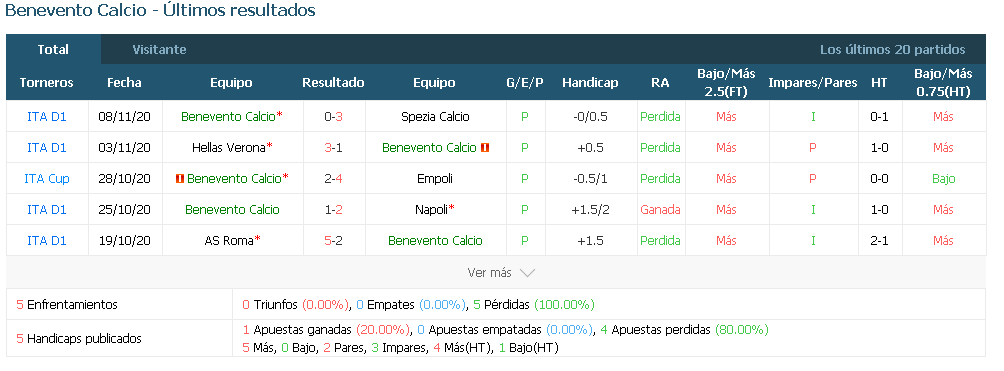Screen dimensions: 1004x371
Task: Open the Spezia Calcio team link
Action: pyautogui.click(x=435, y=117)
